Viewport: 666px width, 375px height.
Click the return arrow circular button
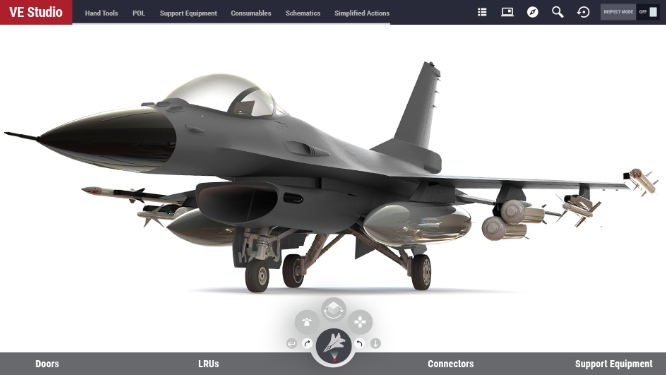click(291, 343)
